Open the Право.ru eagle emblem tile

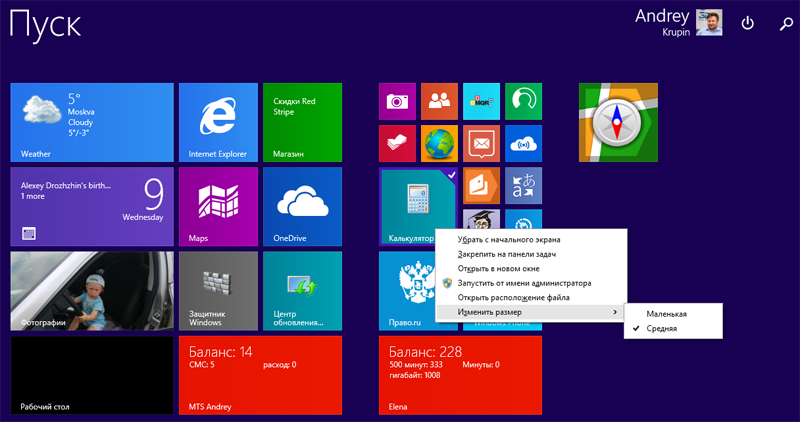407,291
